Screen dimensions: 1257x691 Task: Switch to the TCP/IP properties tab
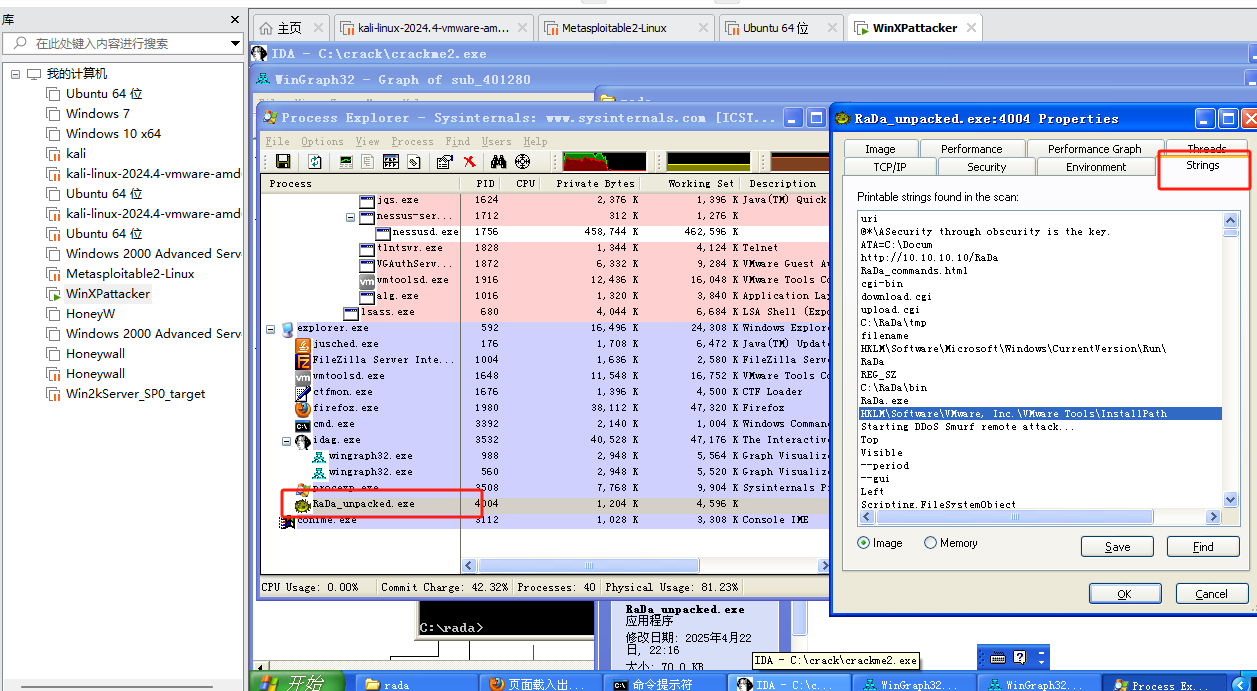(x=889, y=167)
